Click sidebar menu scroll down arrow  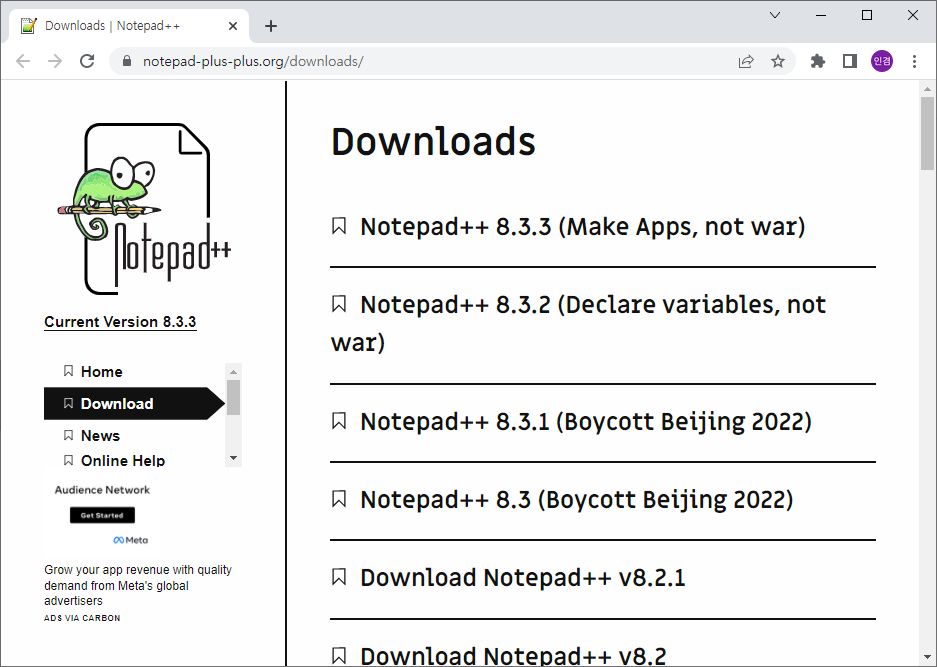[234, 458]
